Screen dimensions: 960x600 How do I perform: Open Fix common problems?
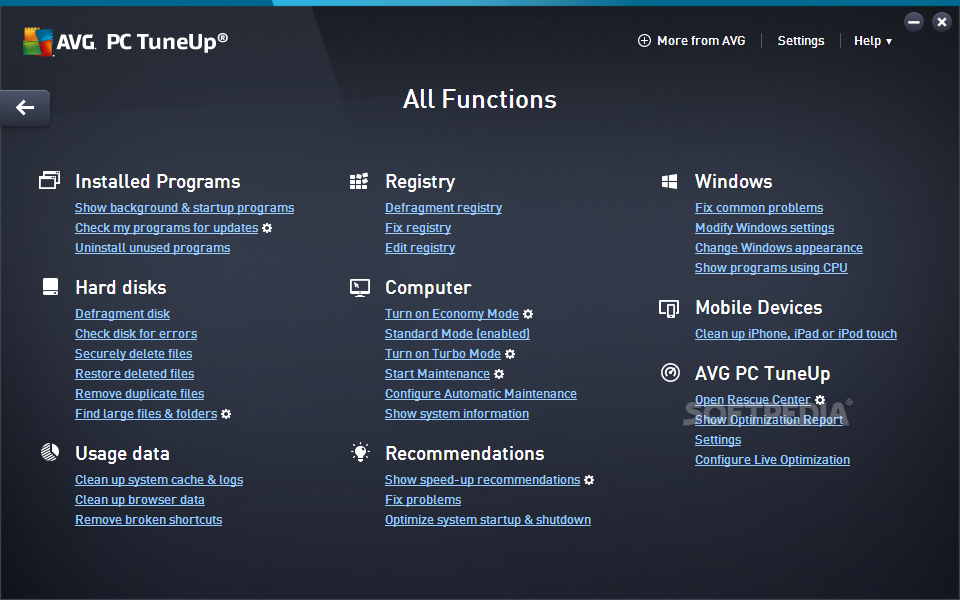tap(759, 208)
